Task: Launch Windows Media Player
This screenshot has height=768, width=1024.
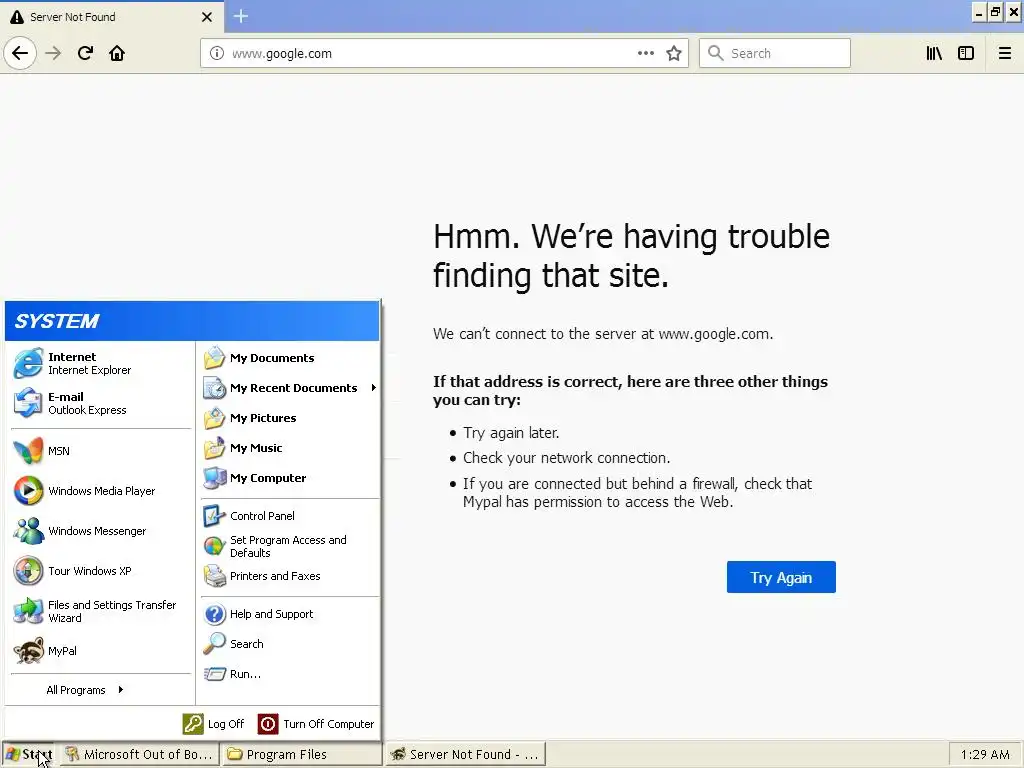Action: pyautogui.click(x=101, y=490)
